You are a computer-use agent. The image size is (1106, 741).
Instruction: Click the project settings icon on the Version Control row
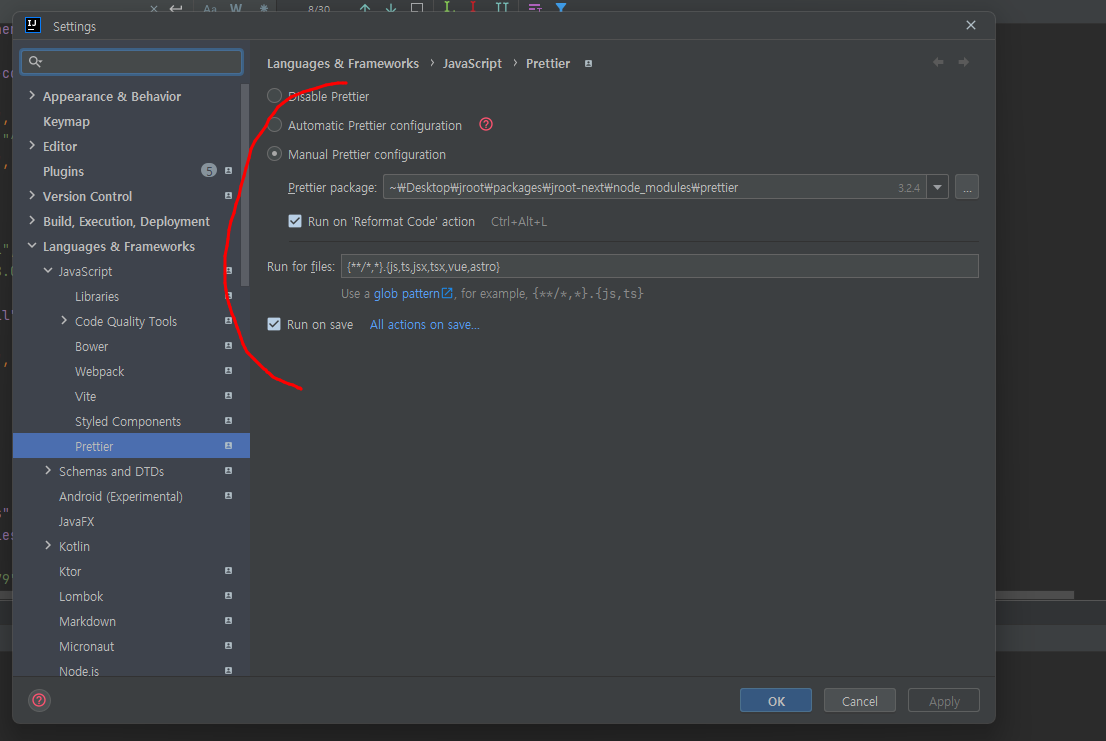click(x=229, y=196)
